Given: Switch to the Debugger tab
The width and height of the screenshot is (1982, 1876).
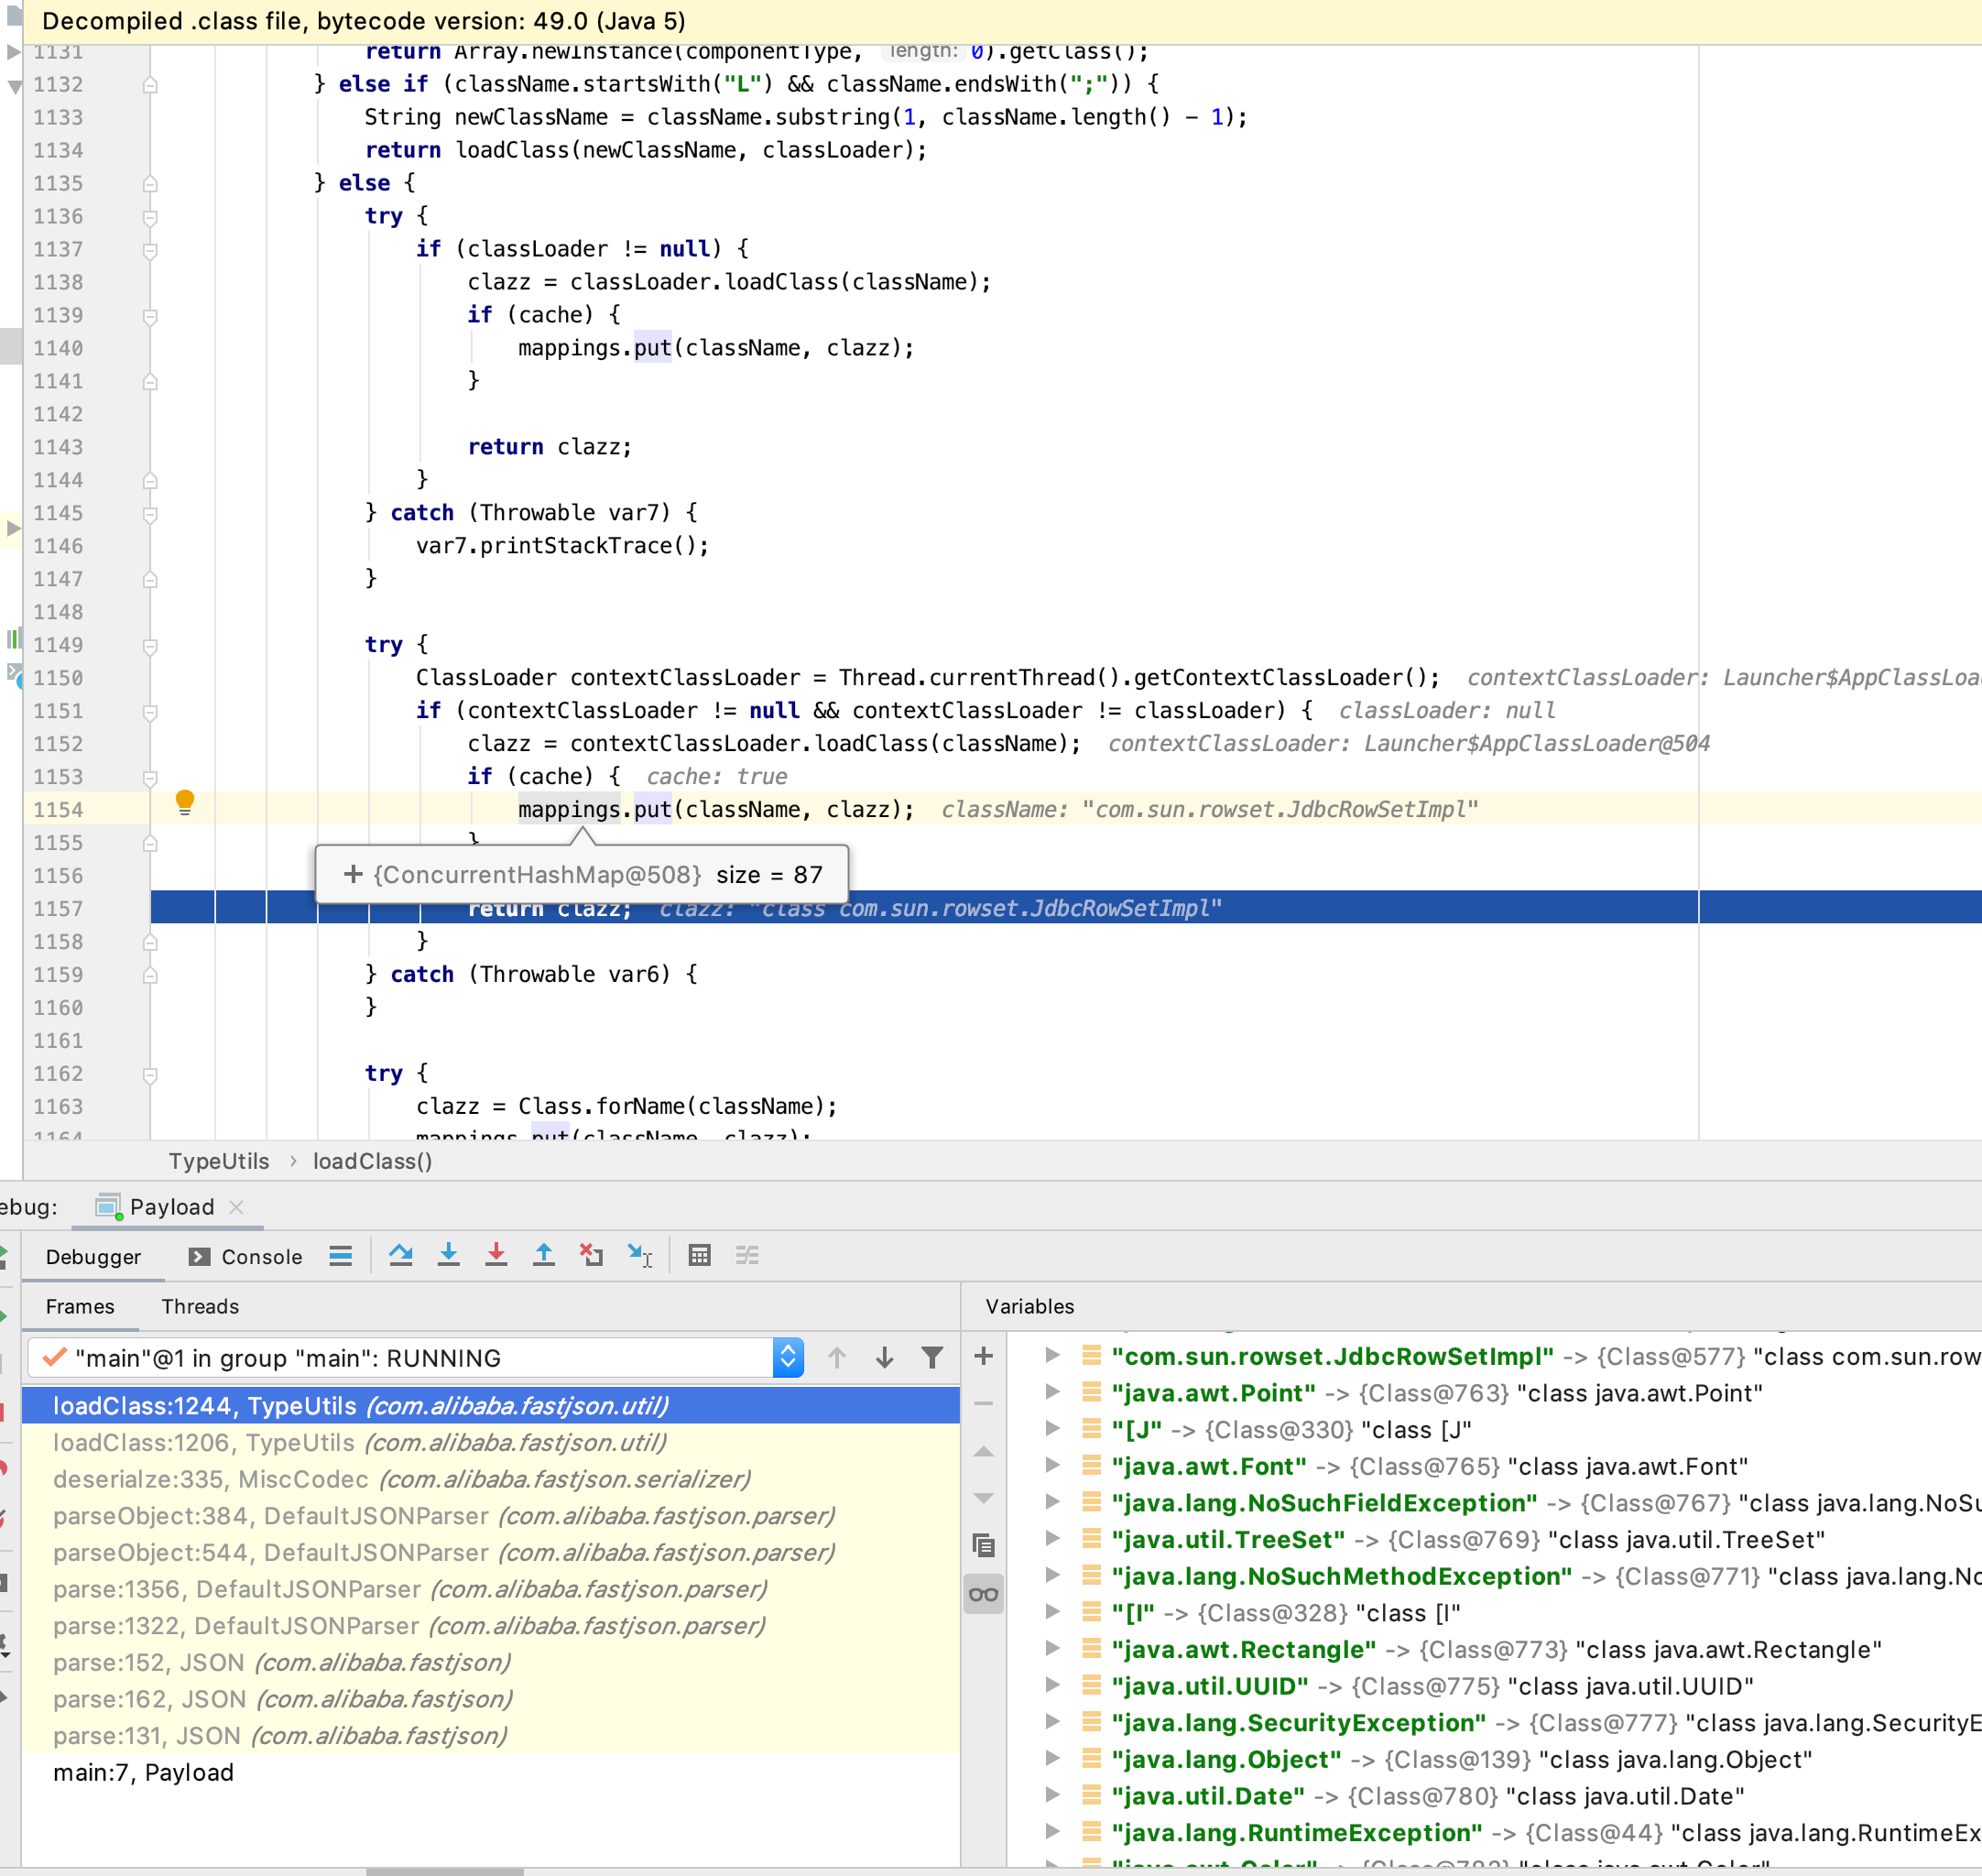Looking at the screenshot, I should [x=93, y=1256].
